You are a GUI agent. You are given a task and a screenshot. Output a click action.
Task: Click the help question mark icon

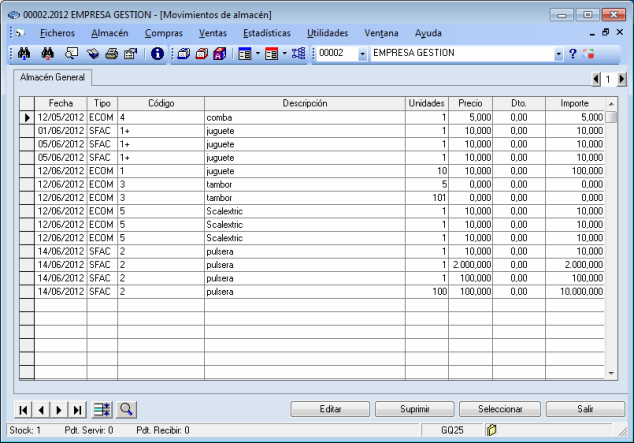click(x=573, y=53)
